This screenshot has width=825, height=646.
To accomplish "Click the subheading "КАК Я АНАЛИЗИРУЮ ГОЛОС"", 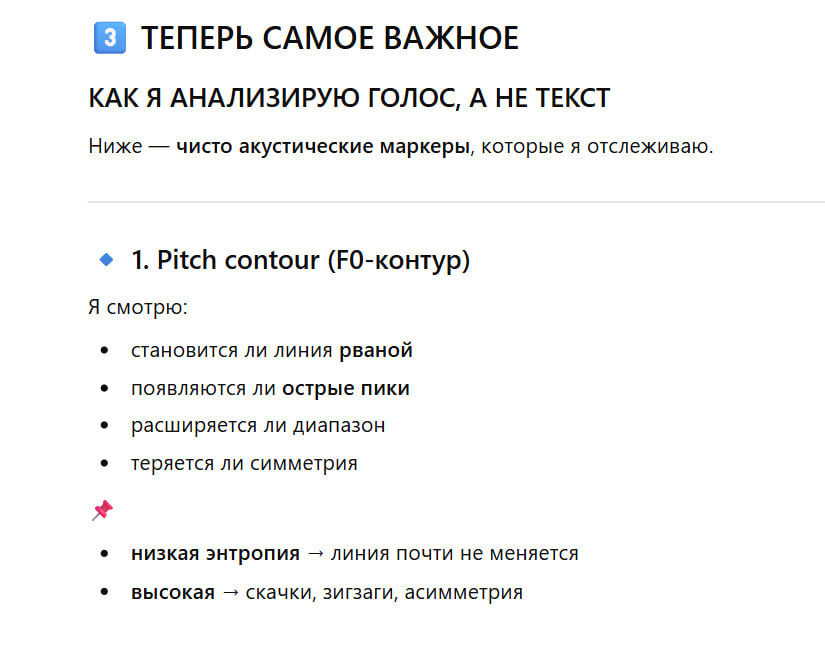I will [x=349, y=98].
